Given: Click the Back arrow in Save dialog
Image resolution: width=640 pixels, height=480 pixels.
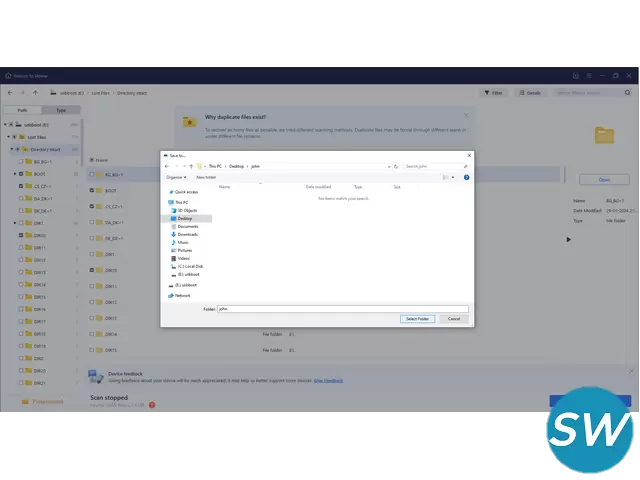Looking at the screenshot, I should coord(168,166).
